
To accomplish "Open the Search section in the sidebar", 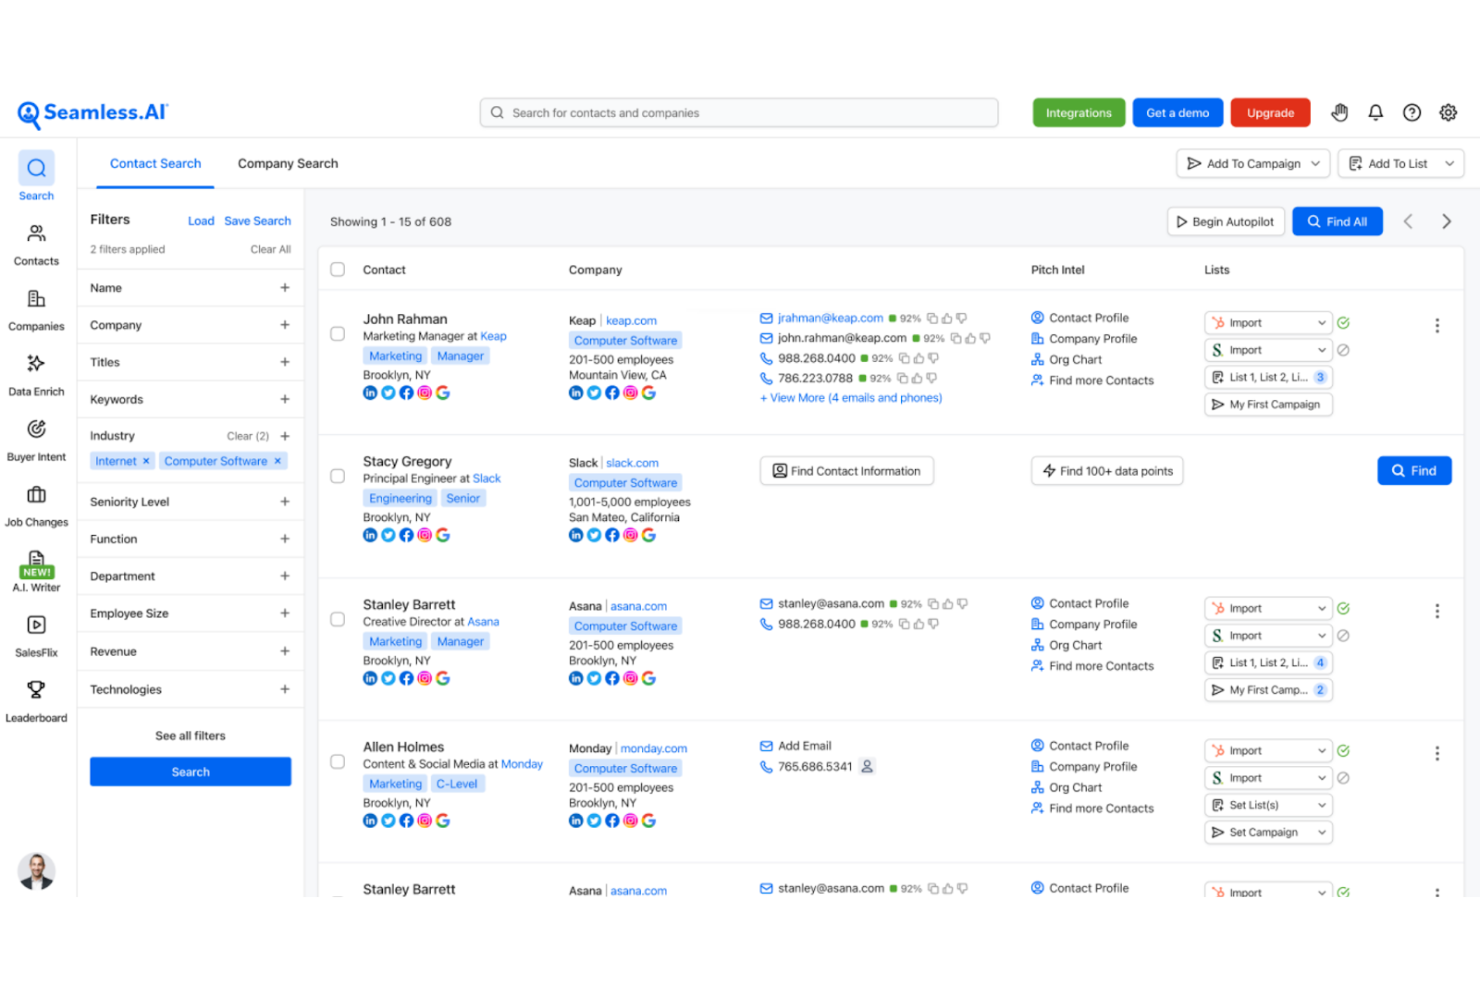I will [36, 177].
